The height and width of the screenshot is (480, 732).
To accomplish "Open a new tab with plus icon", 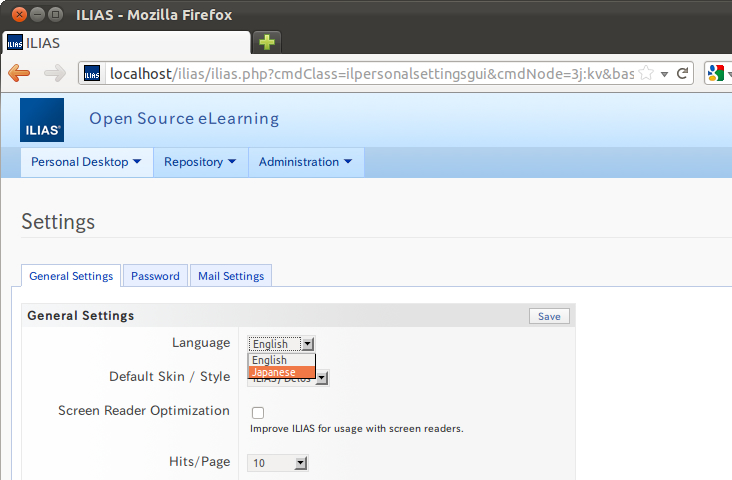I will (266, 42).
